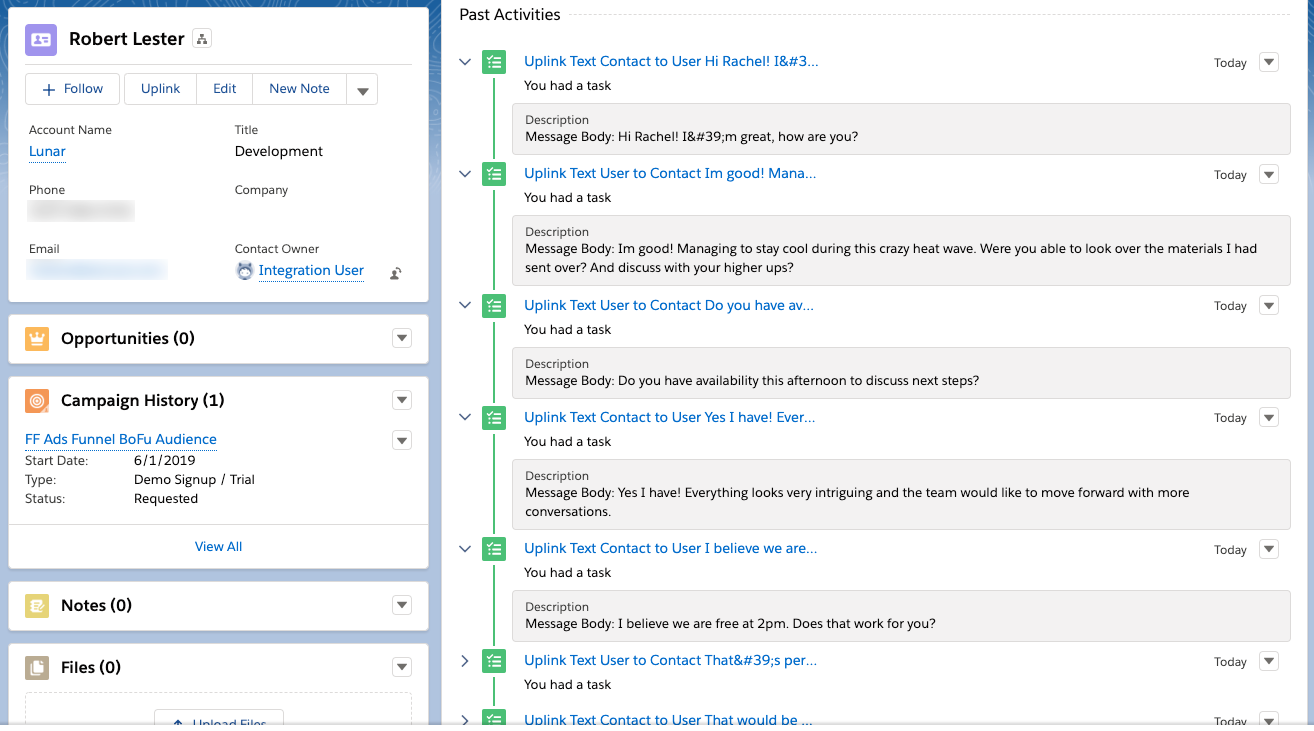Screen dimensions: 1314x731
Task: Click the contact hierarchy icon beside Robert Lester
Action: tap(202, 39)
